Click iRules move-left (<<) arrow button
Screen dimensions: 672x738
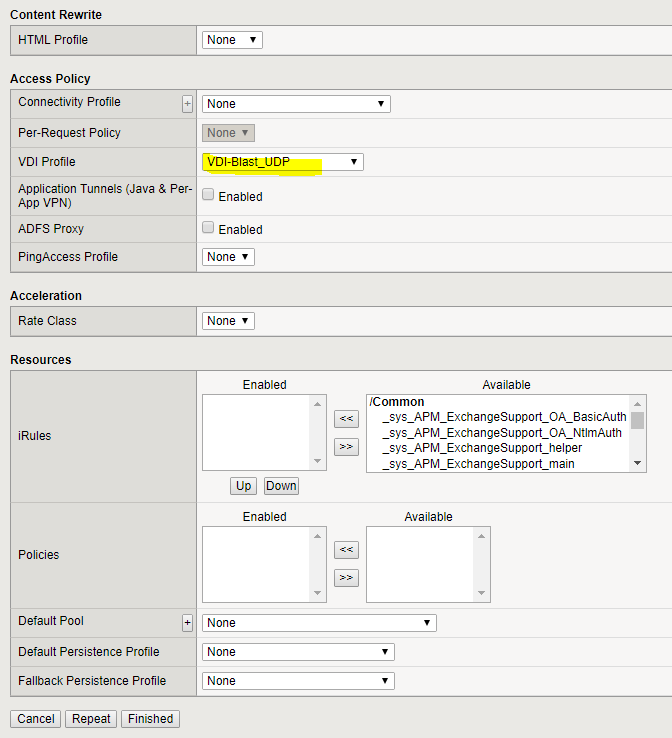coord(346,419)
